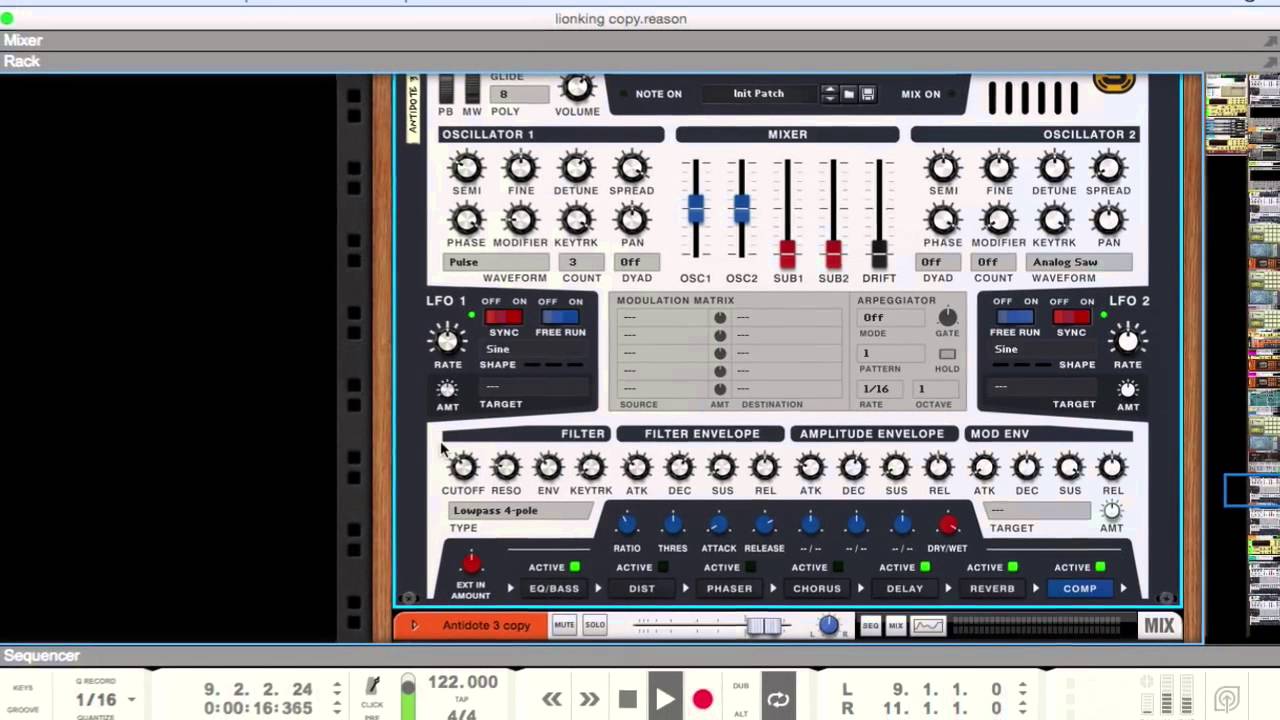This screenshot has height=720, width=1280.
Task: Toggle the loop button in transport
Action: coord(778,699)
